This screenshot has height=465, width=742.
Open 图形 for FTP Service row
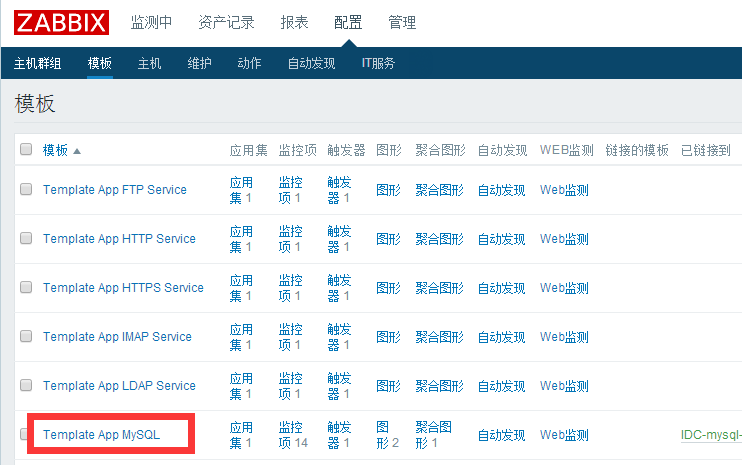coord(389,190)
